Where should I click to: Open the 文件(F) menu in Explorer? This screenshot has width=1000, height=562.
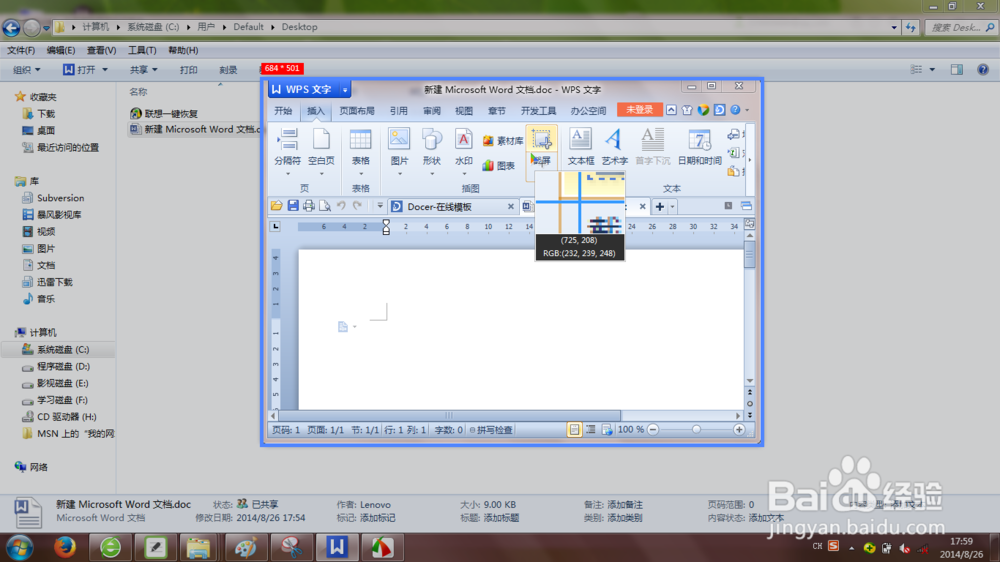click(x=21, y=50)
